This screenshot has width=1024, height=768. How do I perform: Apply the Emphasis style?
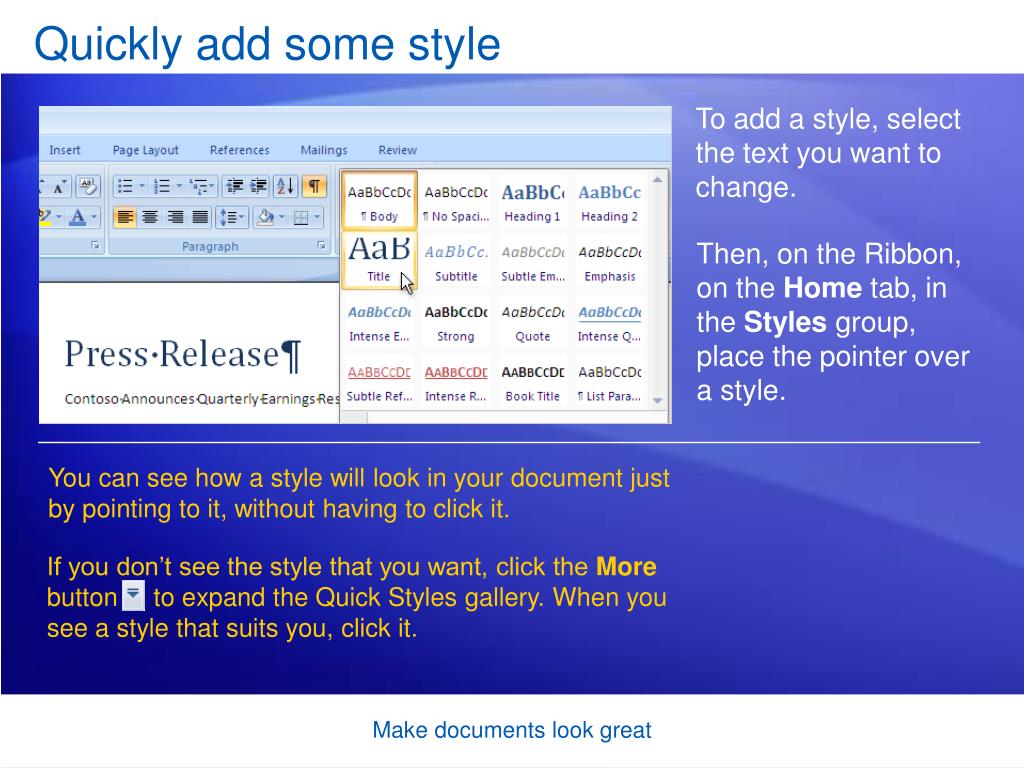609,263
